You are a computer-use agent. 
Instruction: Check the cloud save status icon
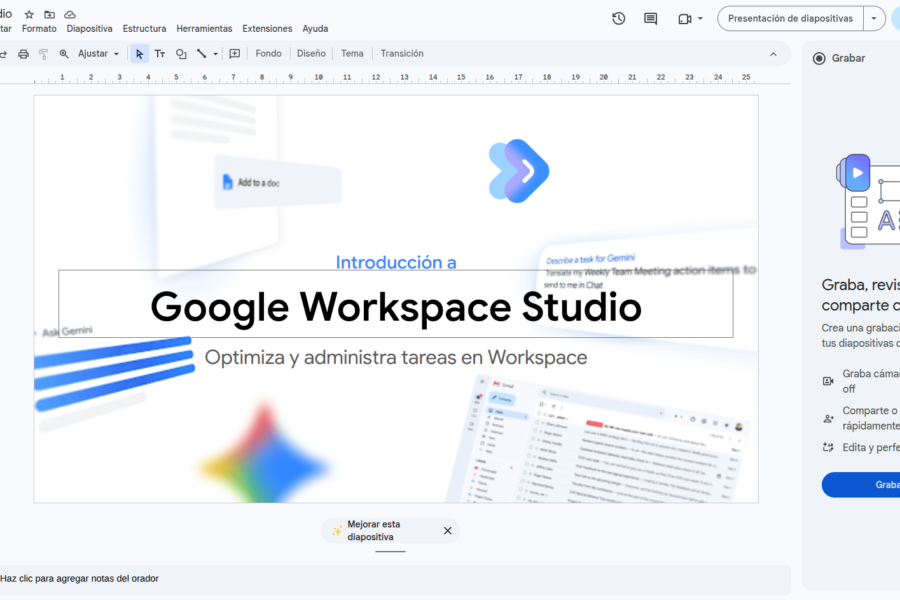[x=69, y=14]
